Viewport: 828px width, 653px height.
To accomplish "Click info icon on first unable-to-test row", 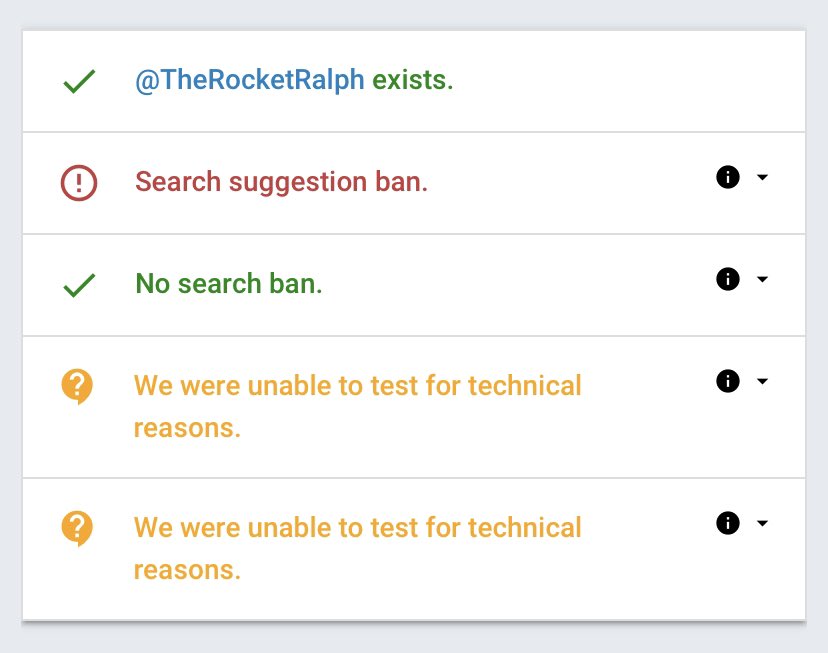I will tap(728, 381).
